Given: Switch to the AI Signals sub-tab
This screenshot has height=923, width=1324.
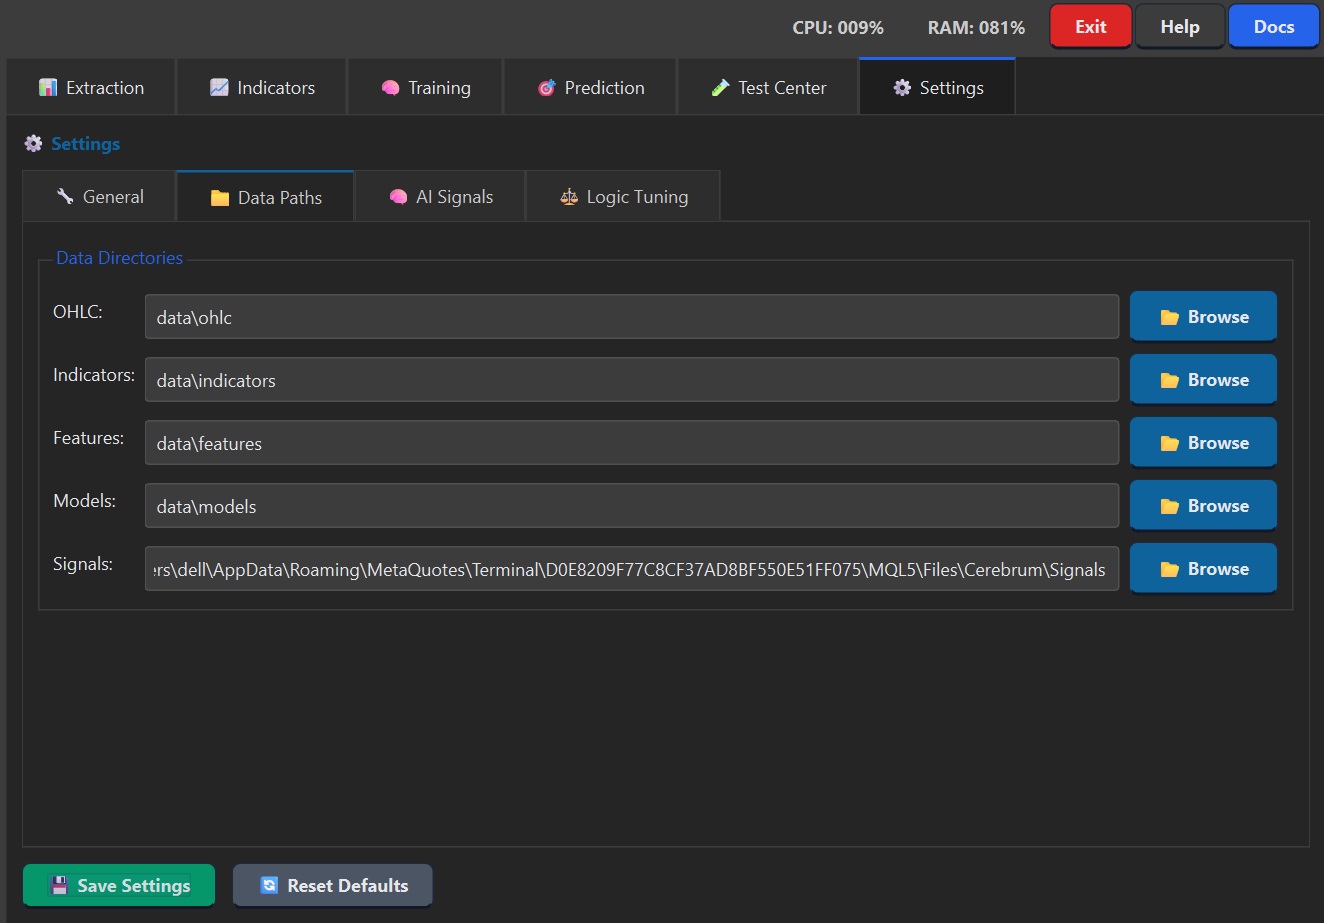Looking at the screenshot, I should [440, 196].
